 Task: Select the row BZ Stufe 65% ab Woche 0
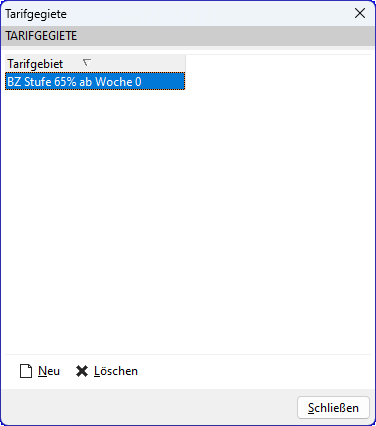point(95,81)
